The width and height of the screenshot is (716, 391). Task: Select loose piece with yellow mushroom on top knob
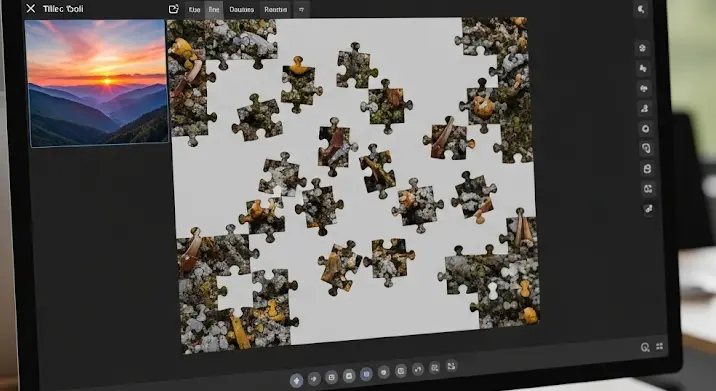point(300,85)
